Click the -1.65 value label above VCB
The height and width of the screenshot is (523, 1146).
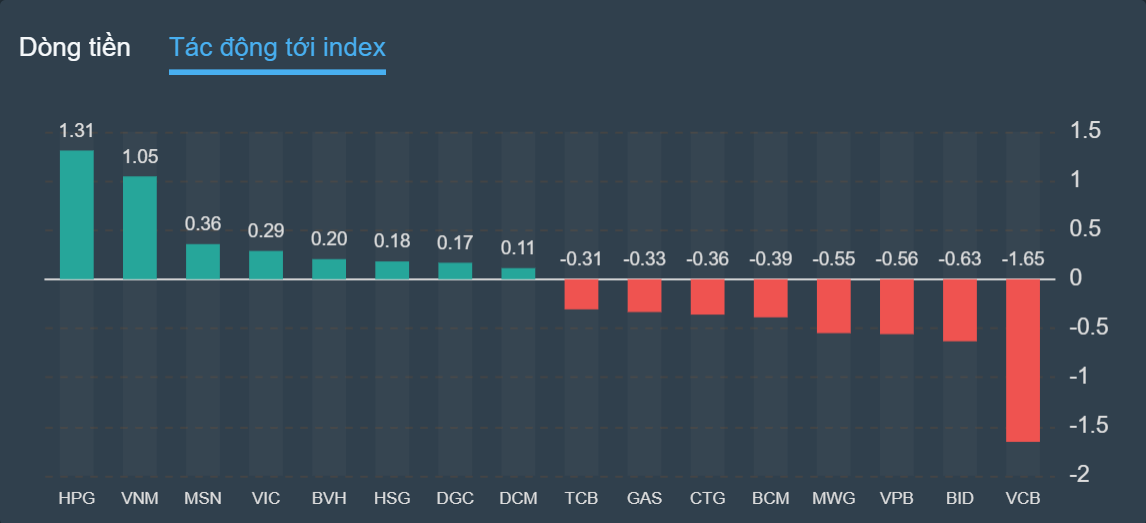click(x=1023, y=259)
